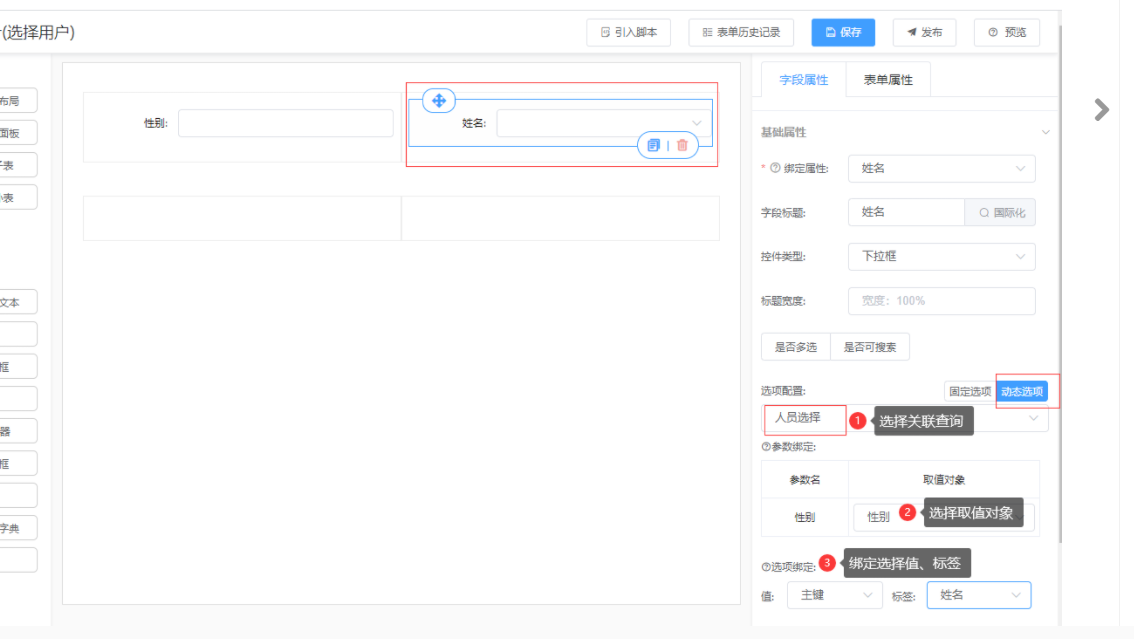Click the 发布 button
This screenshot has width=1134, height=639.
click(x=924, y=32)
